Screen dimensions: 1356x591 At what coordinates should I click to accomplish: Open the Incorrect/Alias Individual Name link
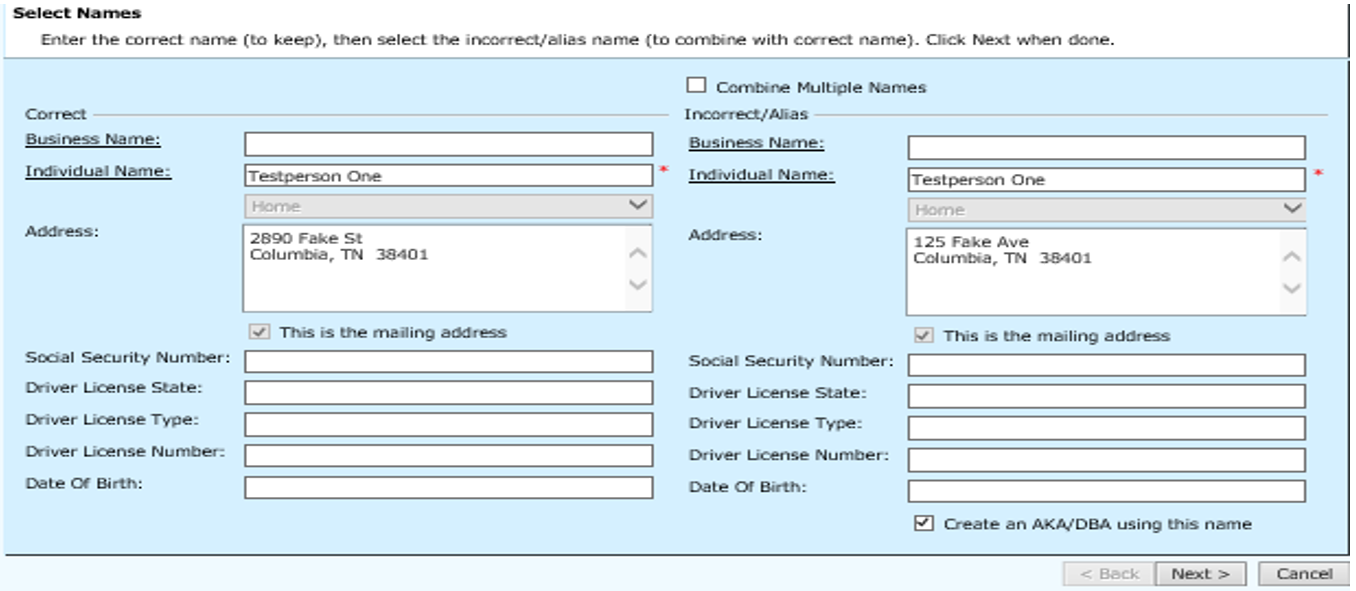pyautogui.click(x=761, y=175)
